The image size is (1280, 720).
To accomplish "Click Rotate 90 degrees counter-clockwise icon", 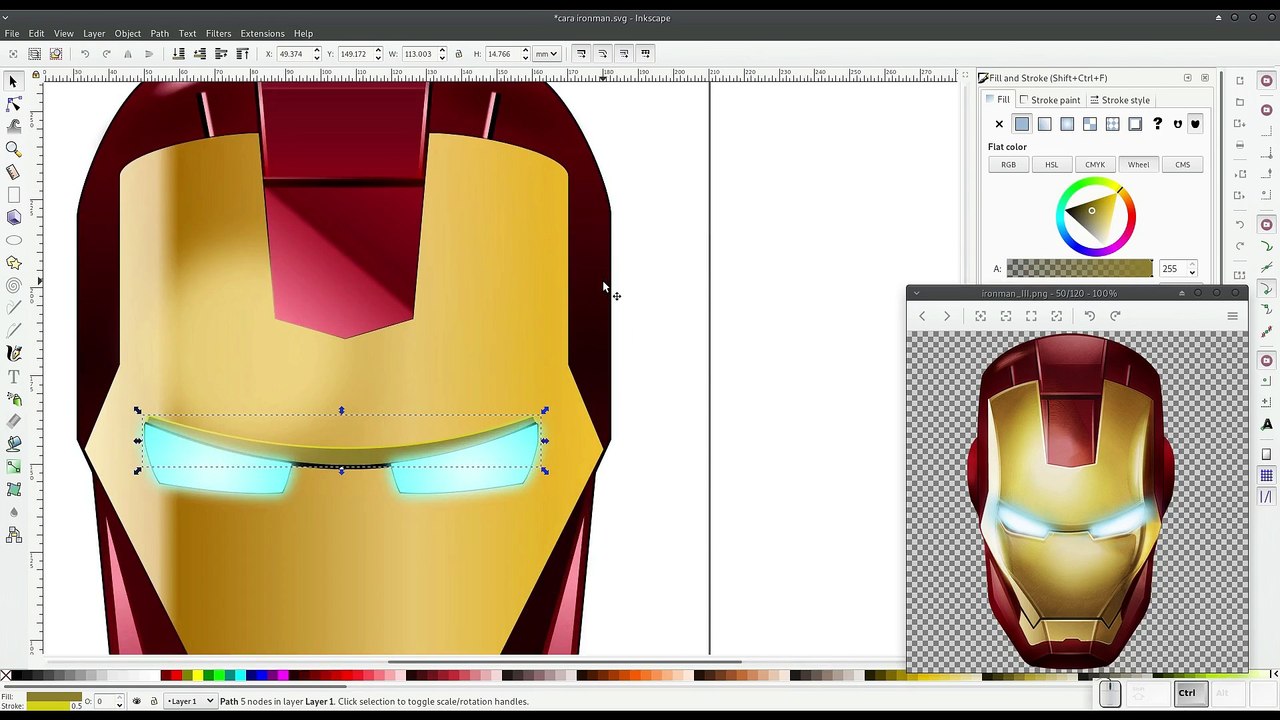I will coord(84,54).
